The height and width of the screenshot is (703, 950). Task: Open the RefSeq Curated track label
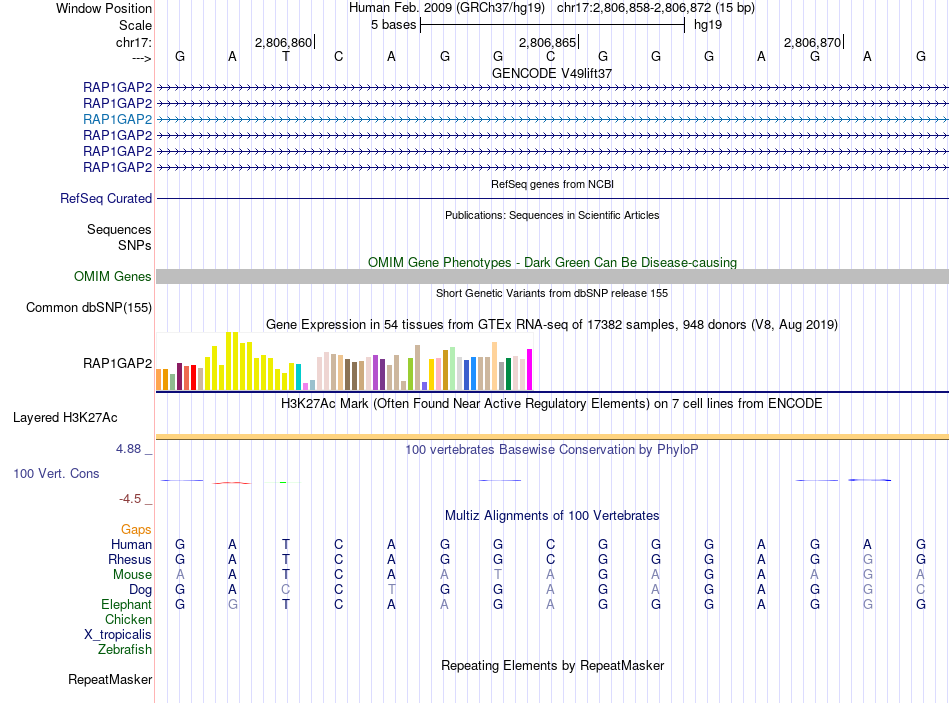coord(106,199)
